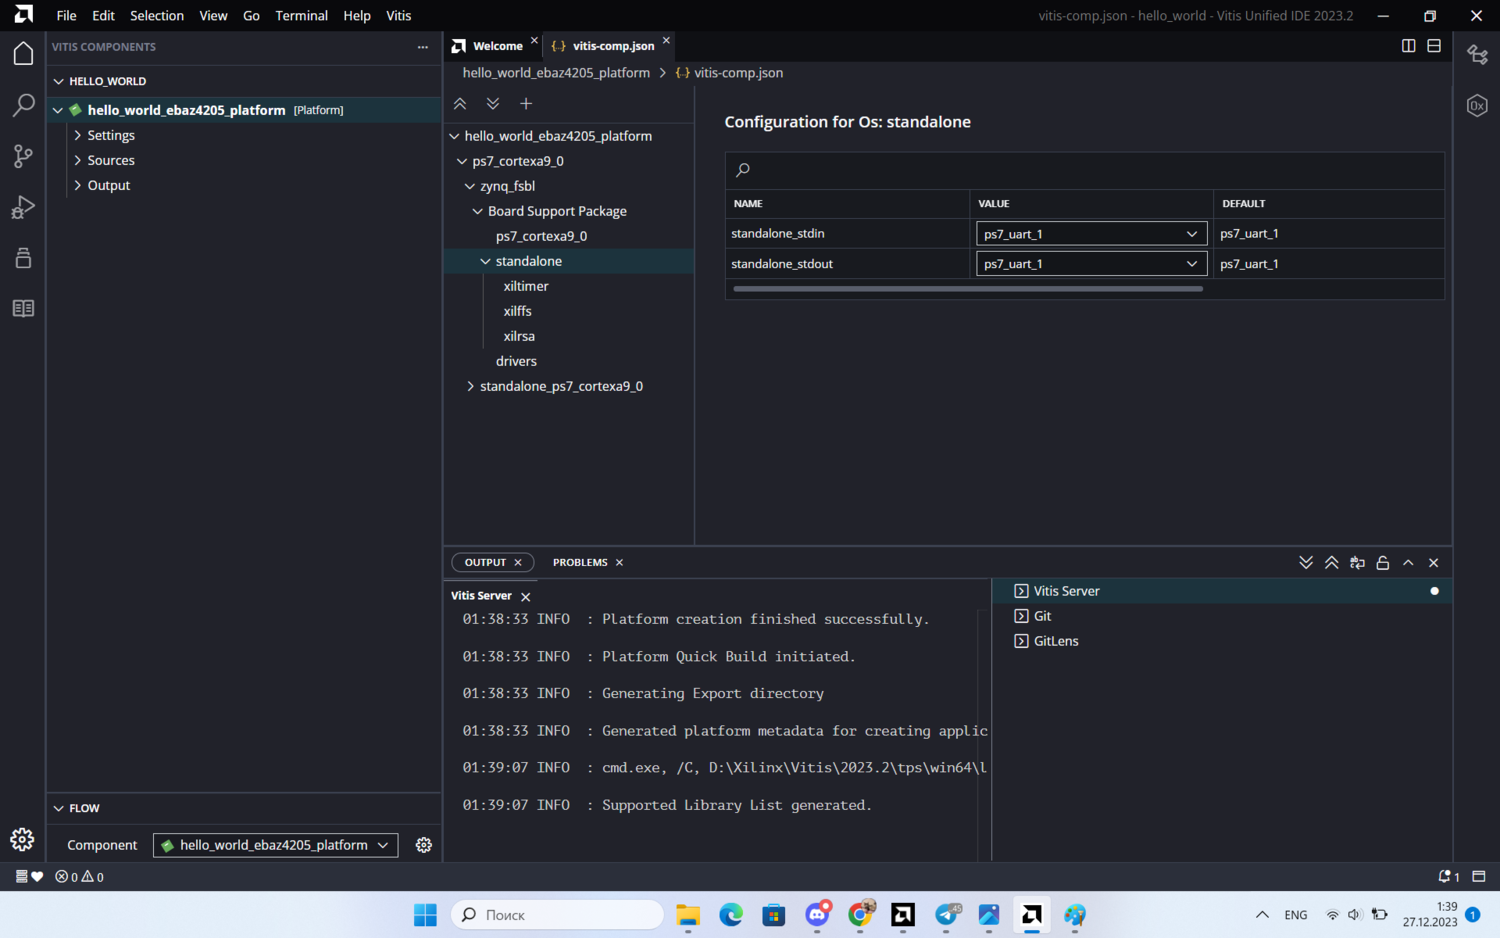Open standalone_stdin value dropdown
This screenshot has width=1500, height=938.
pyautogui.click(x=1090, y=234)
